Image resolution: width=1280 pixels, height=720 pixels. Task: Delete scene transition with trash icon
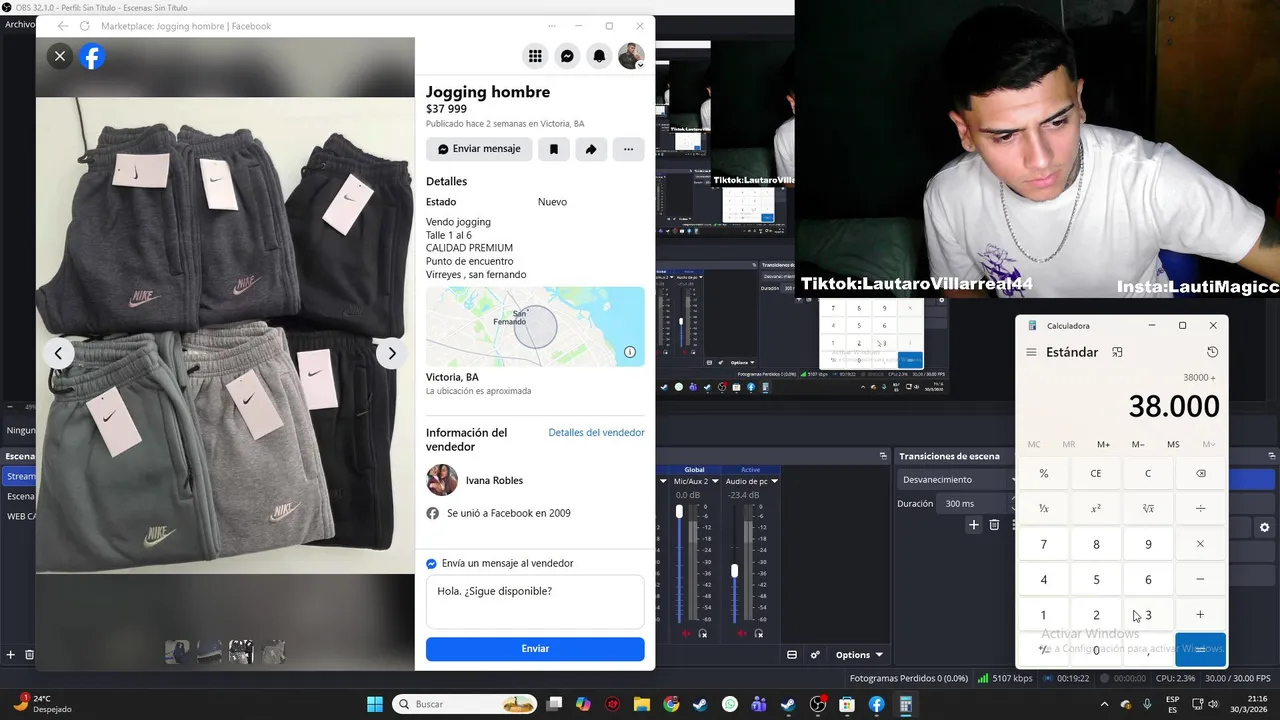tap(994, 524)
